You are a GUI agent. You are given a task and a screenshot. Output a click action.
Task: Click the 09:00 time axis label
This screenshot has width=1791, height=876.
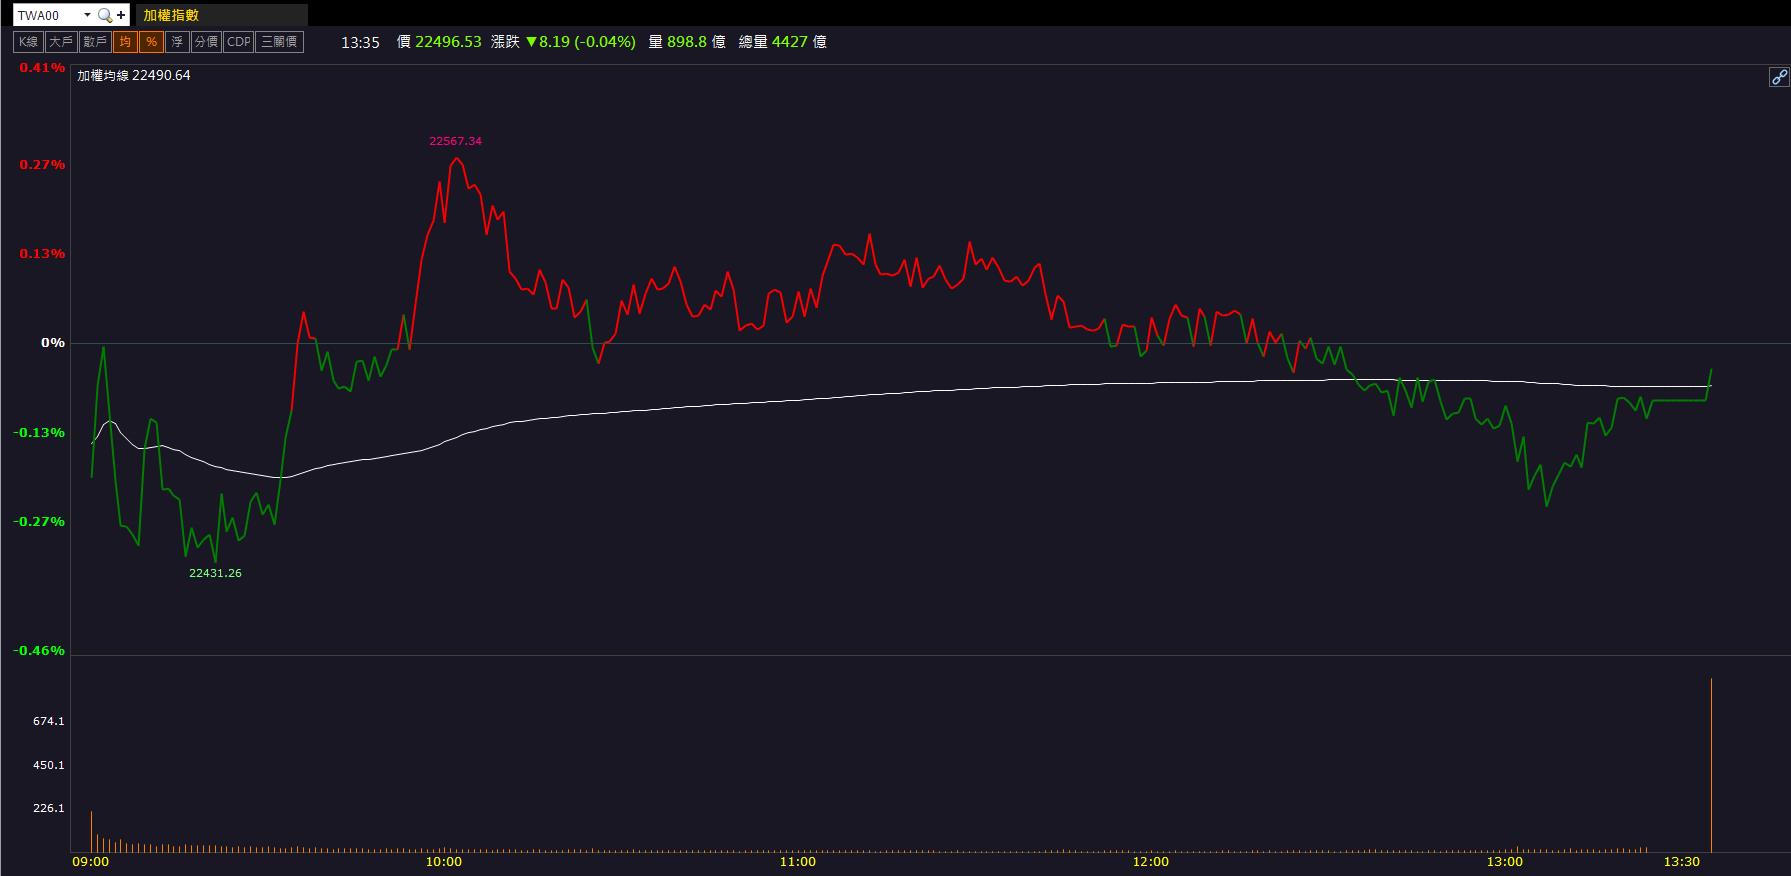coord(91,862)
